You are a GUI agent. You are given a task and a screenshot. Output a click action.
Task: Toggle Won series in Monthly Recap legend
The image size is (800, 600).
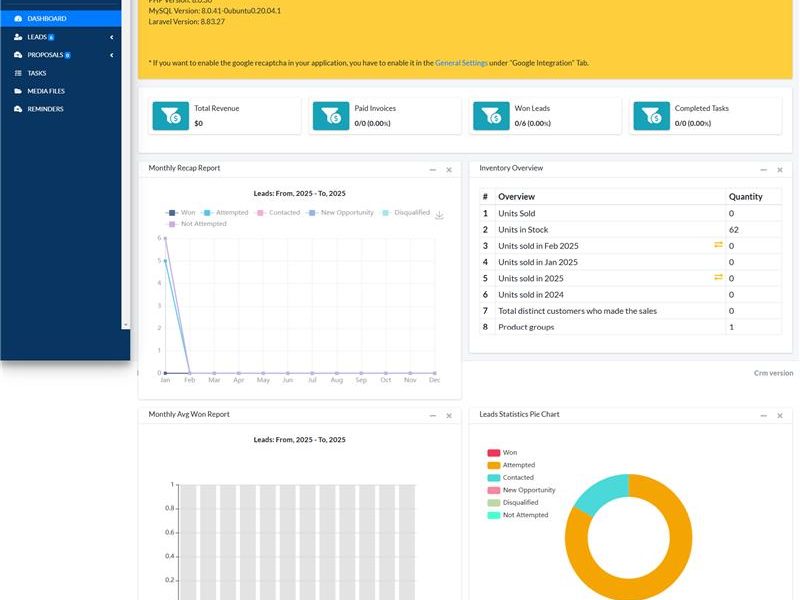(x=181, y=212)
